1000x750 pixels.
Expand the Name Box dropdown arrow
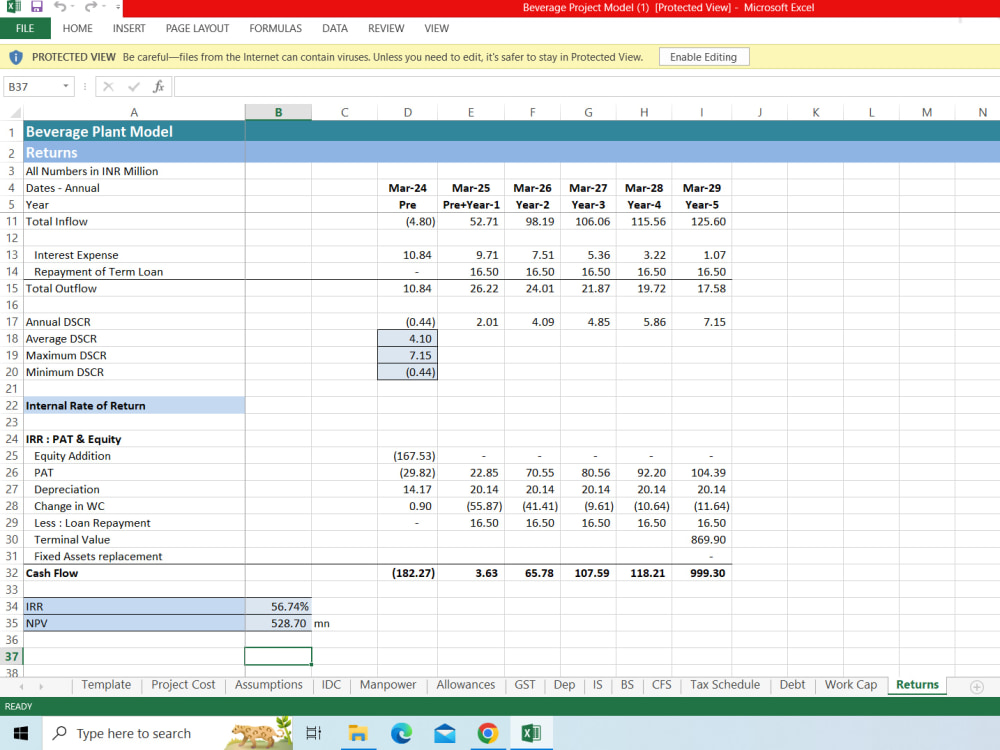(x=66, y=86)
